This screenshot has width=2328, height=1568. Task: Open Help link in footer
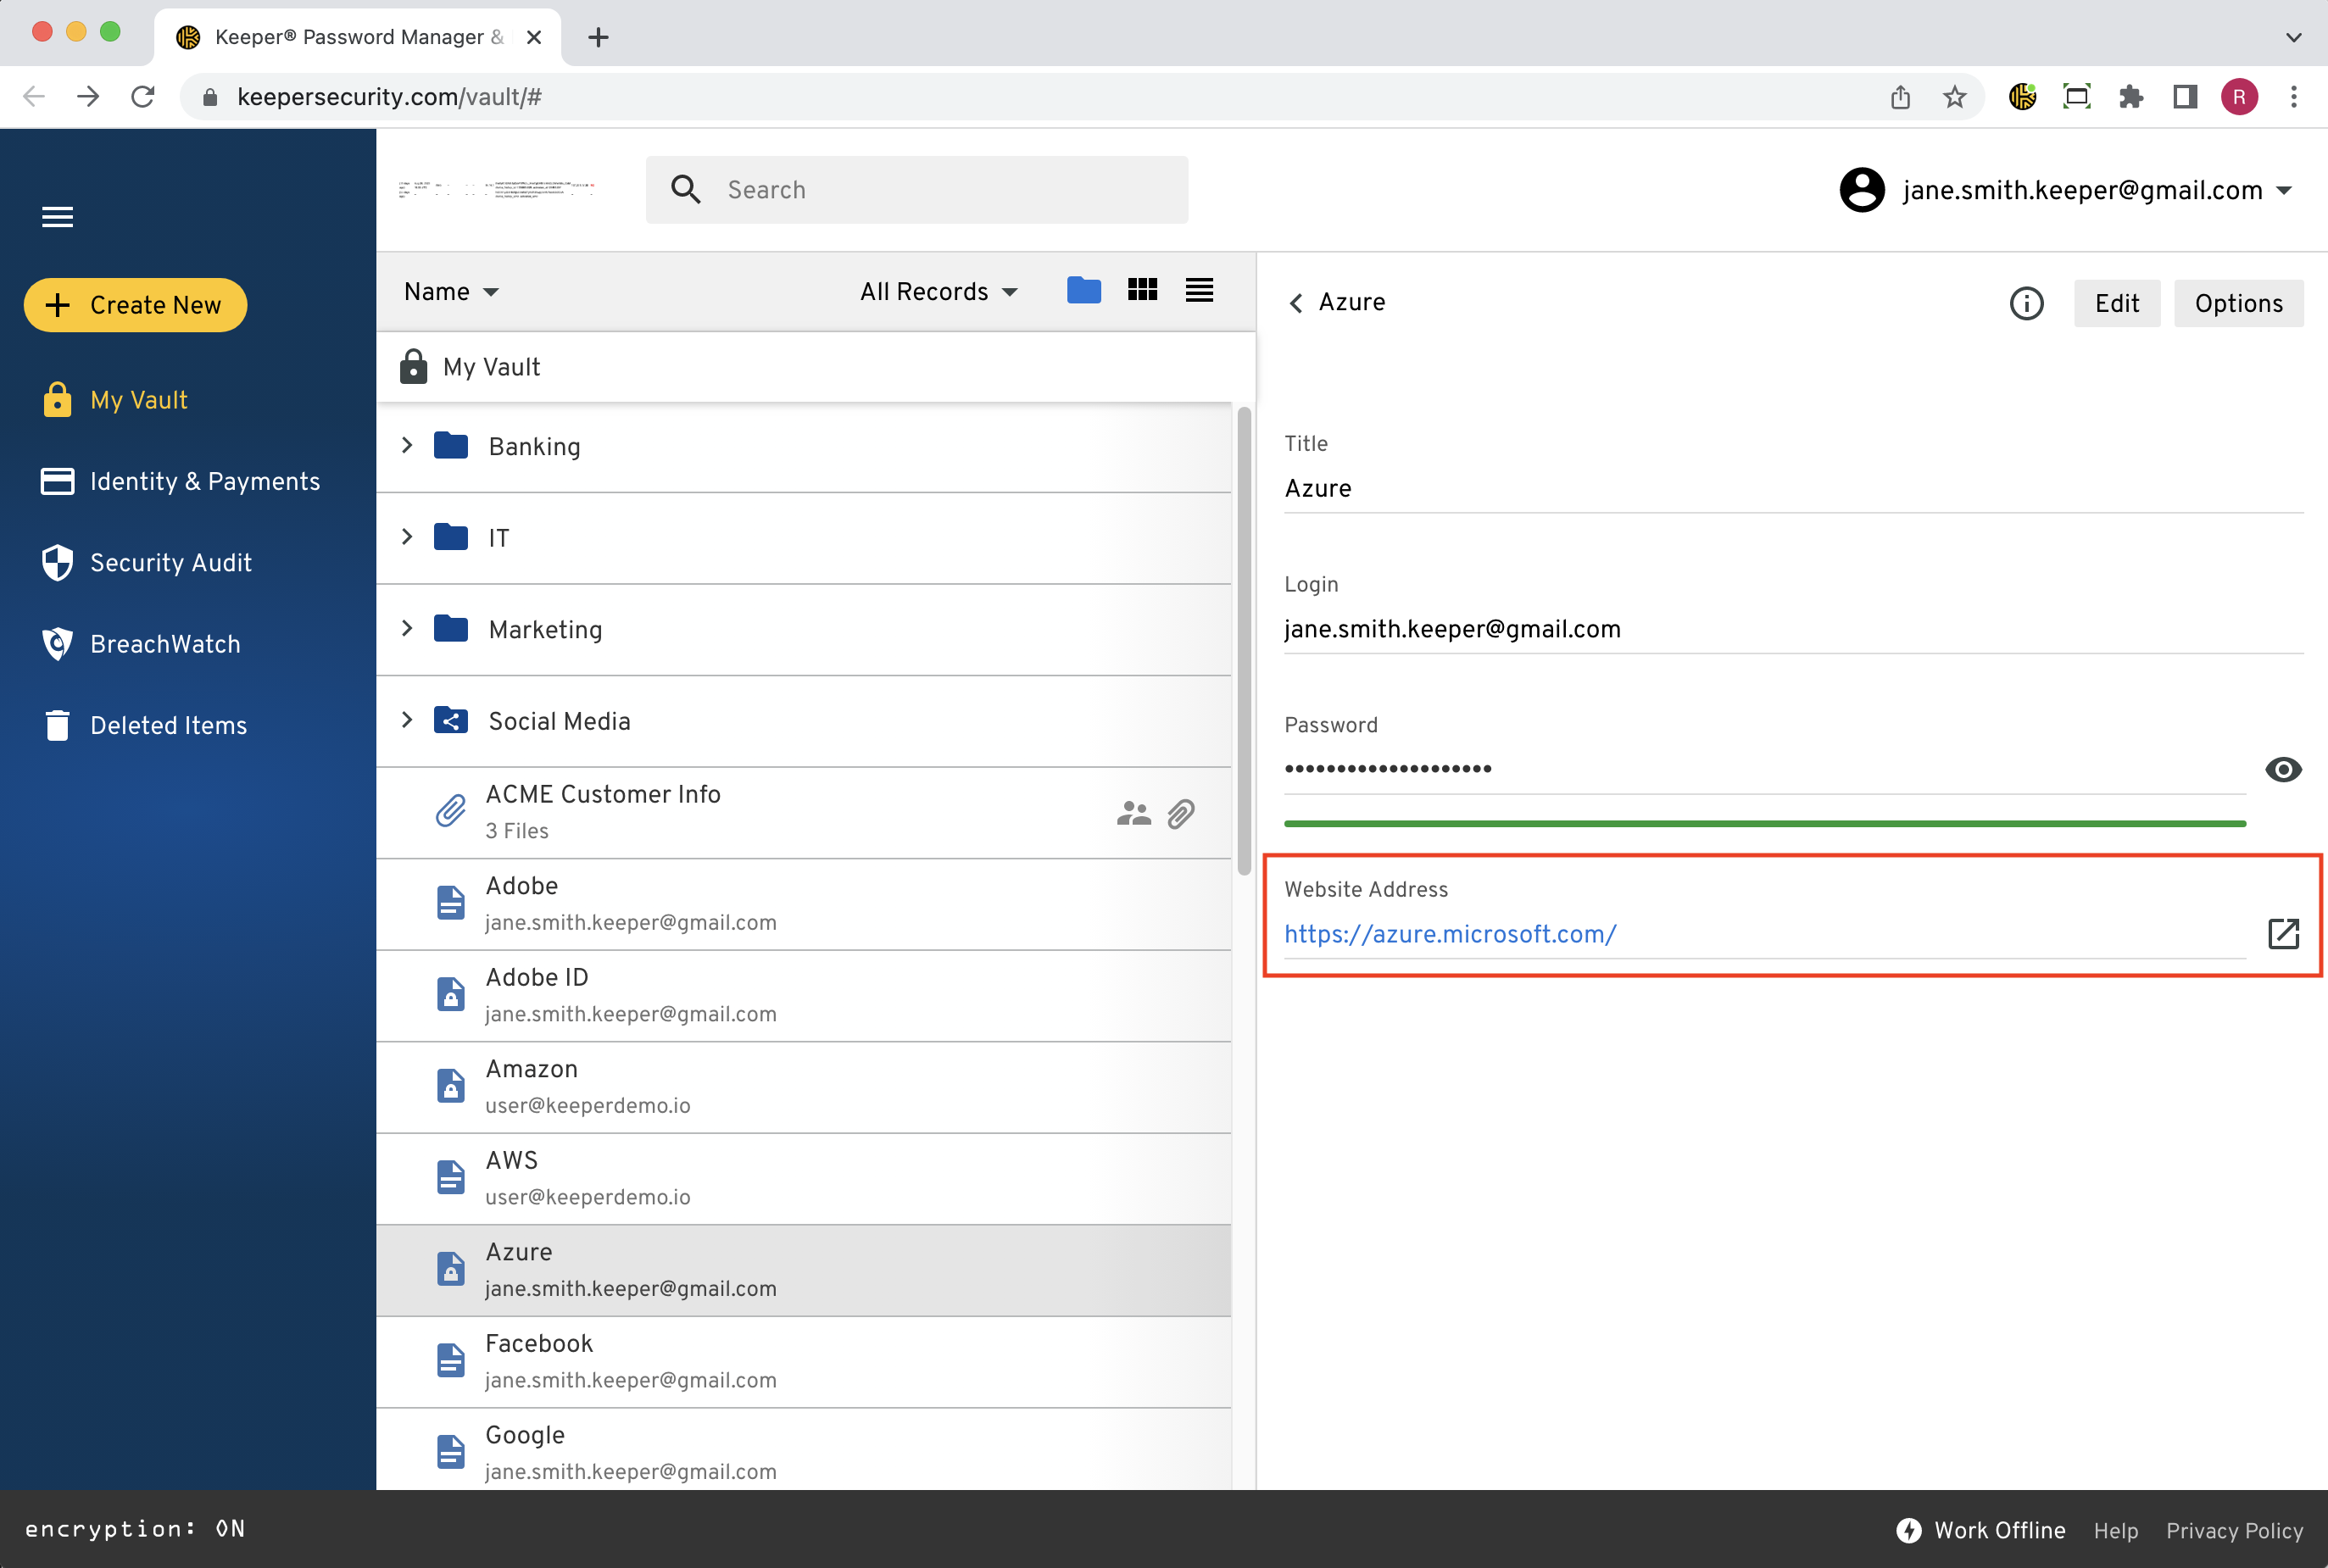coord(2116,1530)
